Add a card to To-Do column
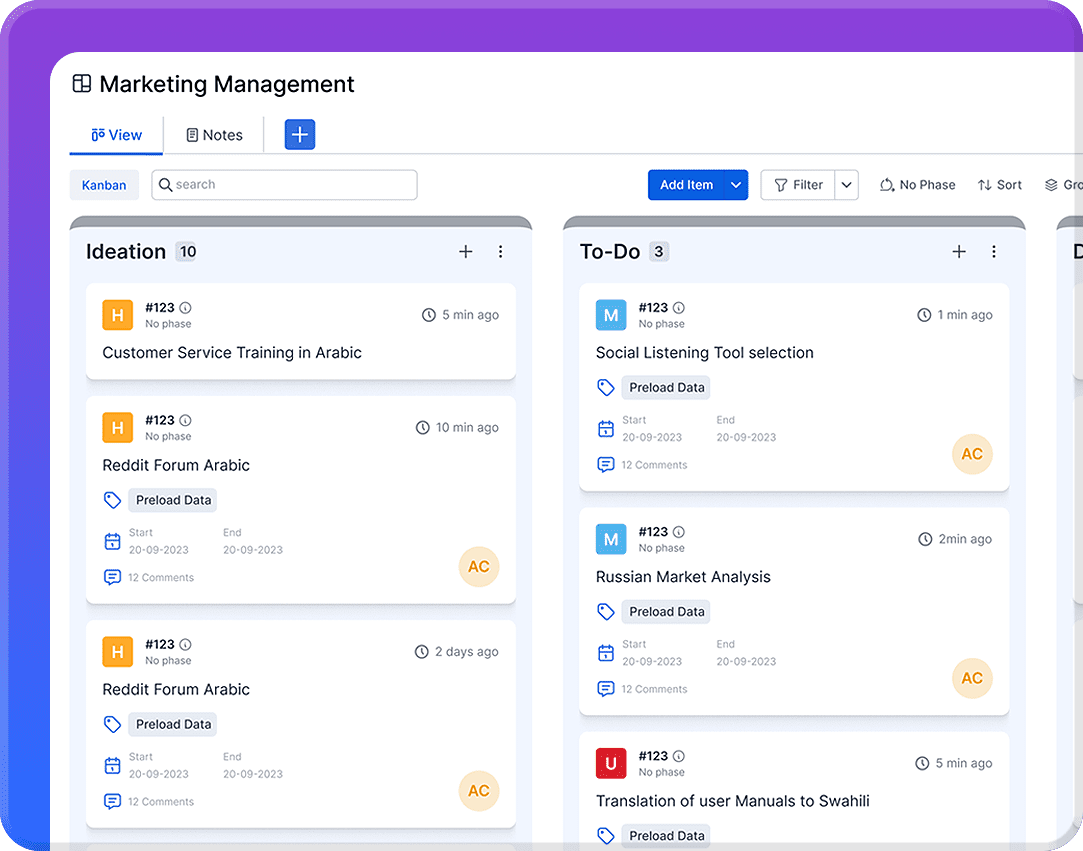The image size is (1083, 851). pyautogui.click(x=959, y=251)
